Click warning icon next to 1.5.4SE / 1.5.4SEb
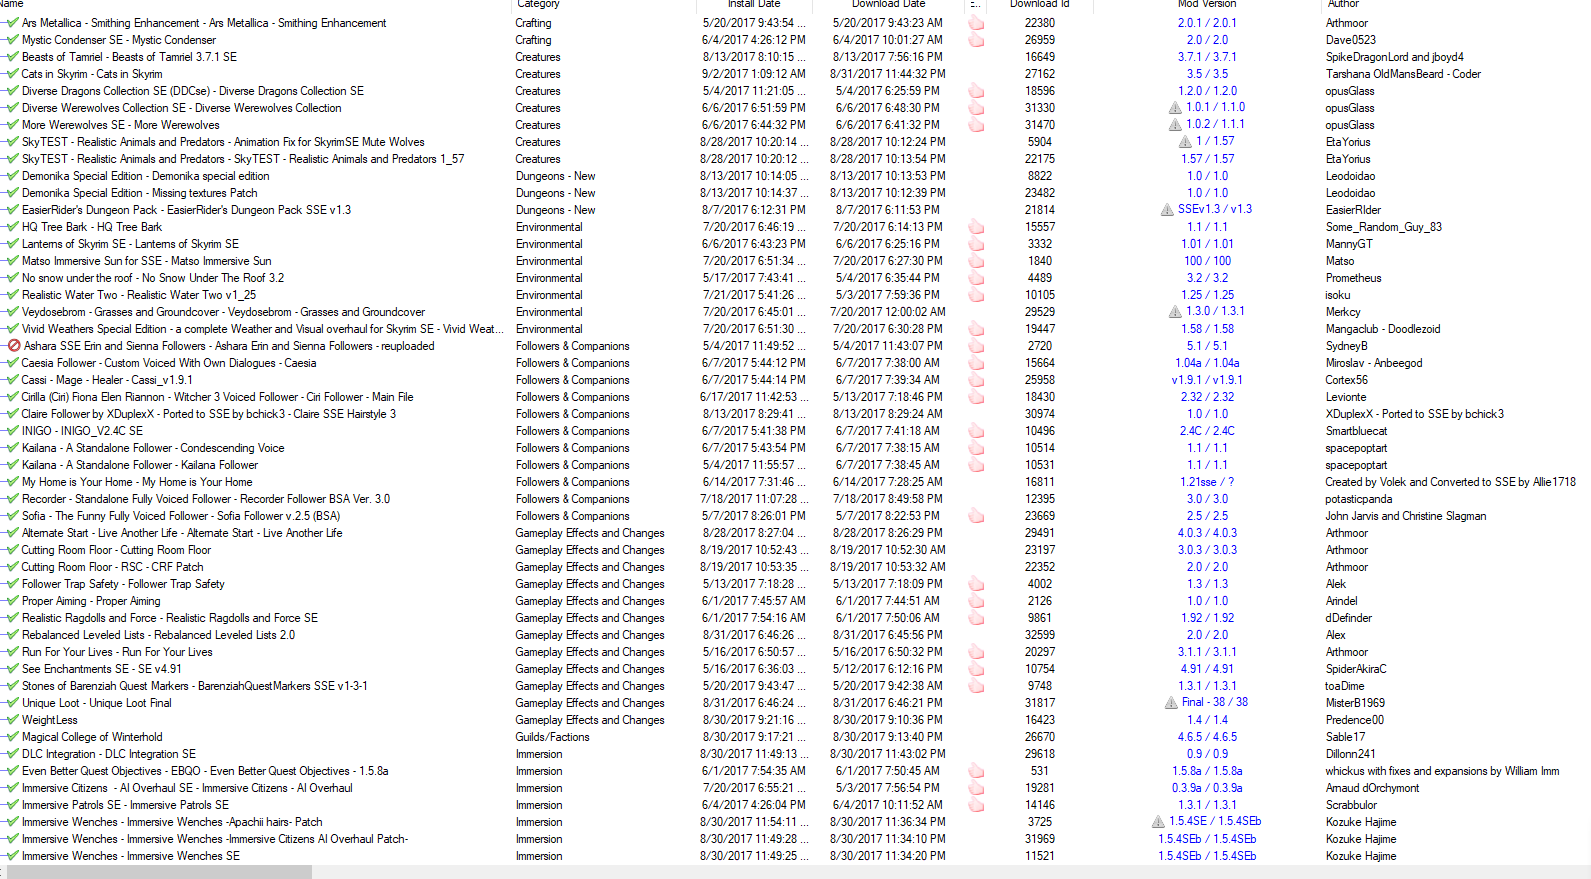The height and width of the screenshot is (879, 1591). (x=1158, y=822)
